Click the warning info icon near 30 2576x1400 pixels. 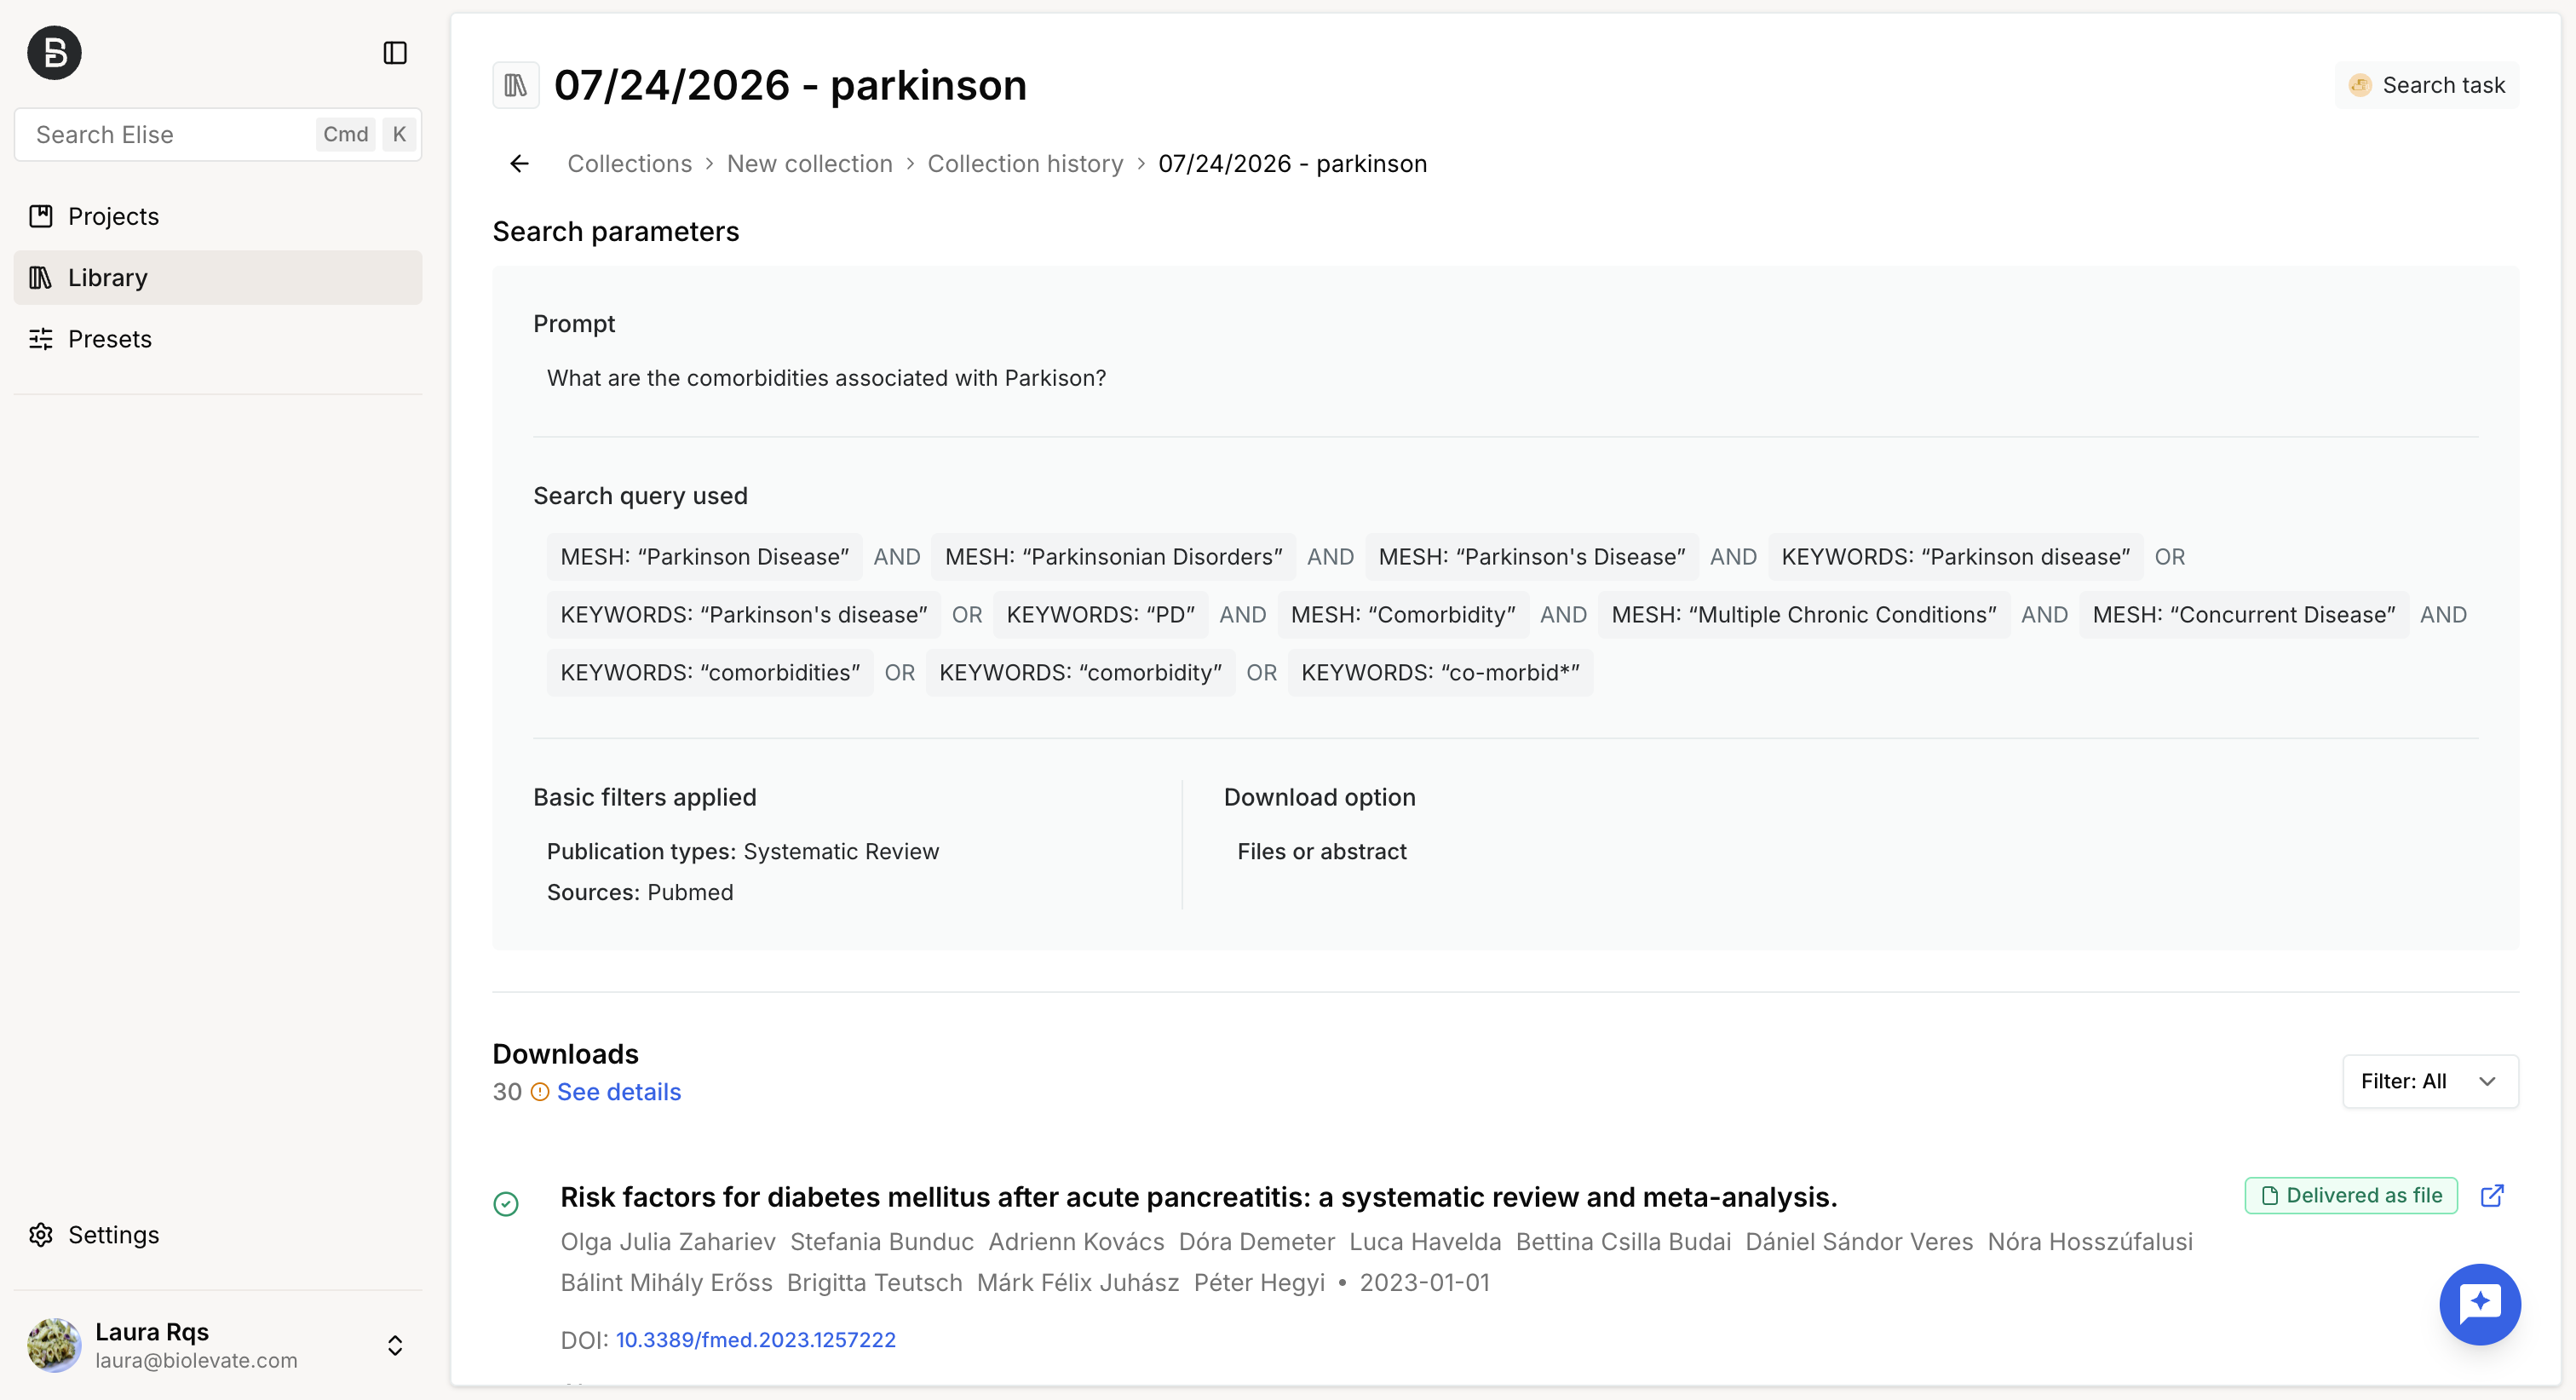[540, 1092]
